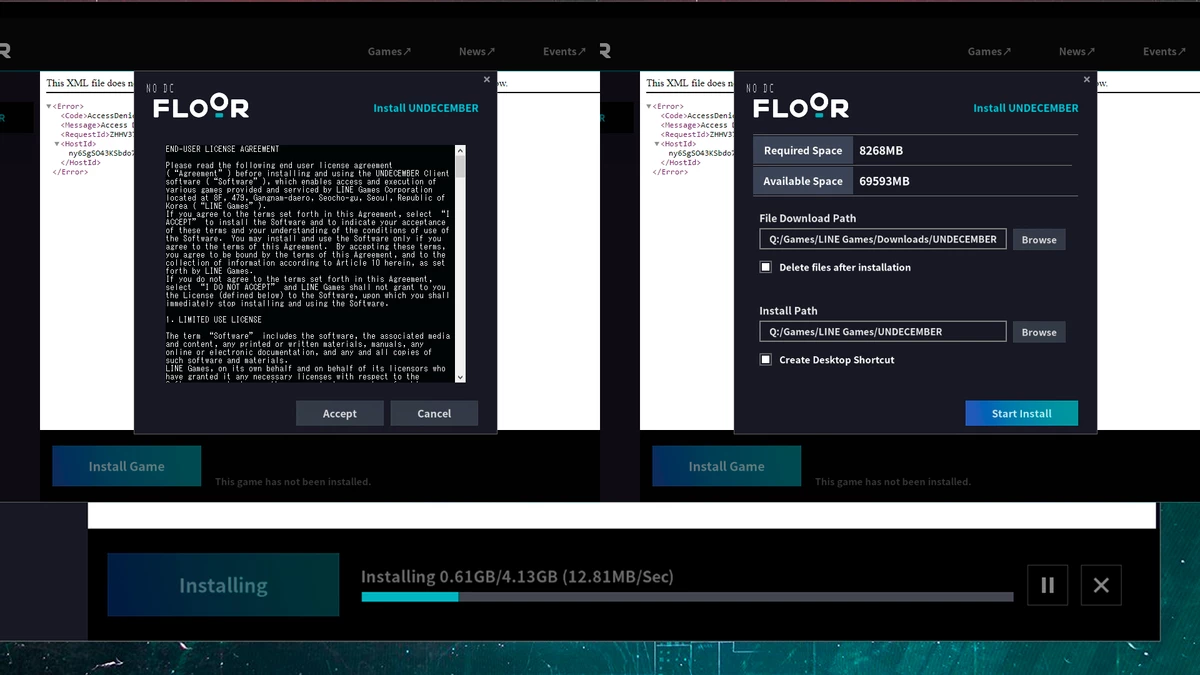The height and width of the screenshot is (675, 1200).
Task: Click the license text scrollbar down arrow
Action: coord(460,376)
